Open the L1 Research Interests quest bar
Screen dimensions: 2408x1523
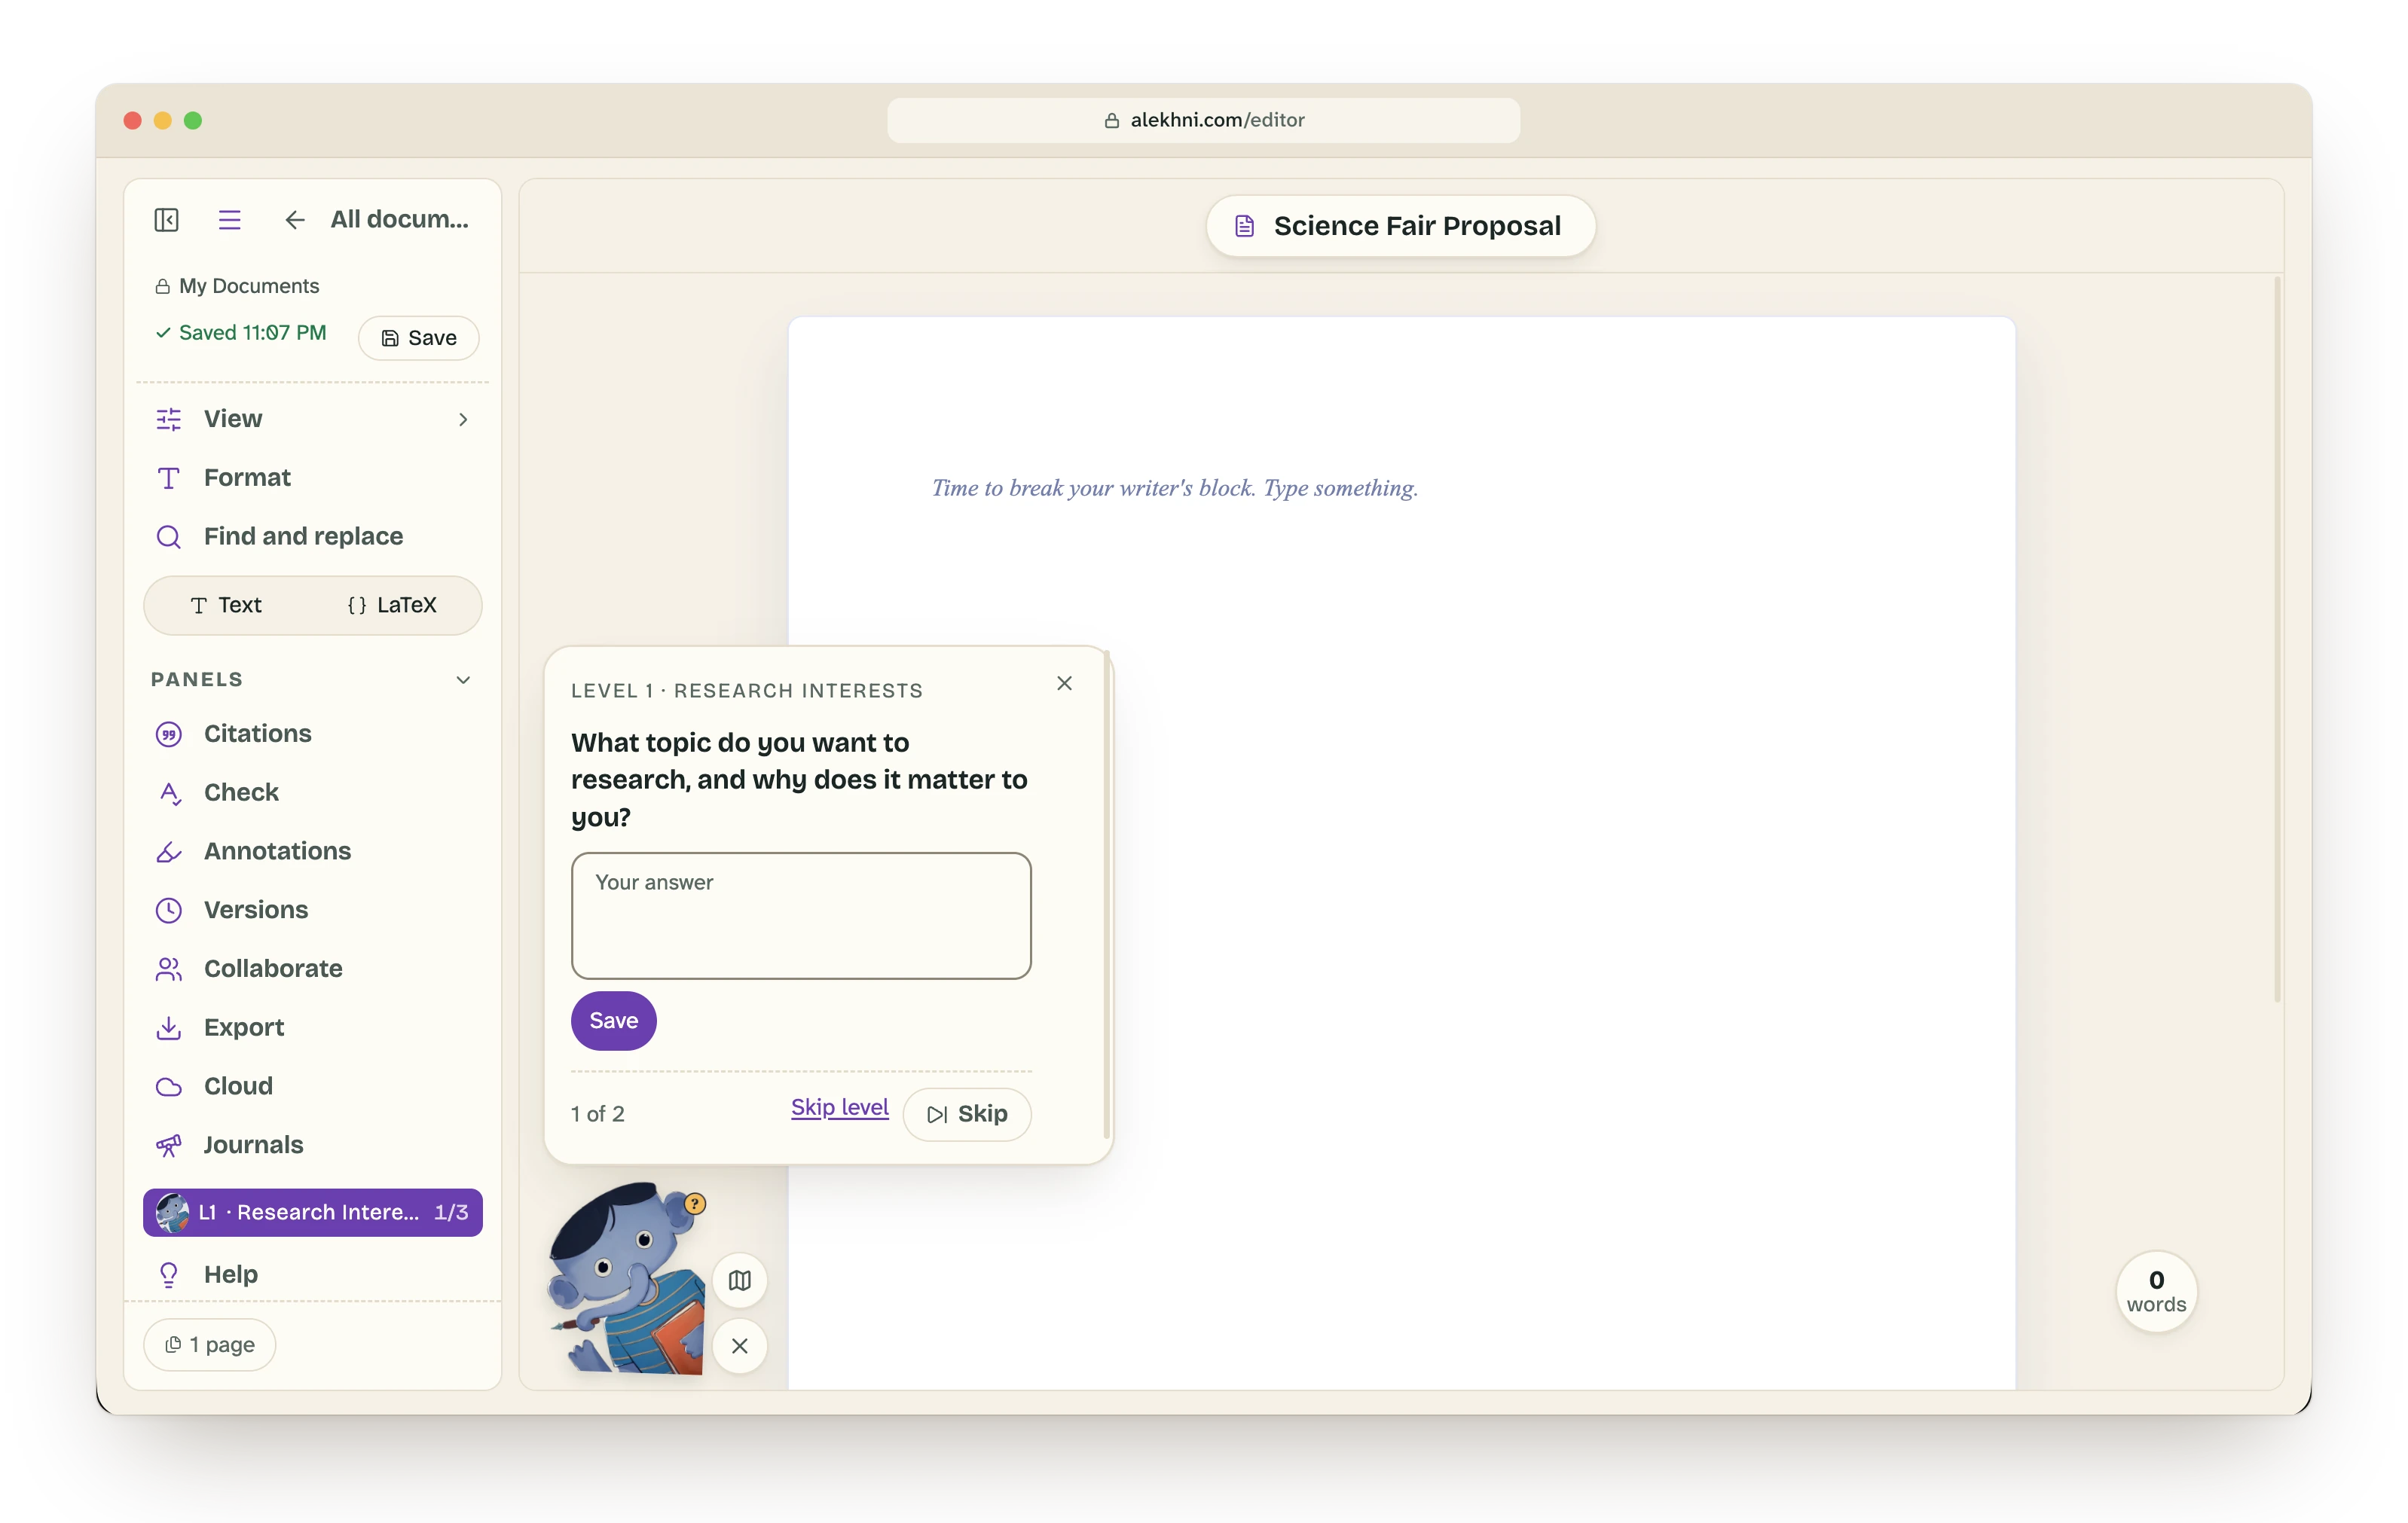tap(312, 1213)
